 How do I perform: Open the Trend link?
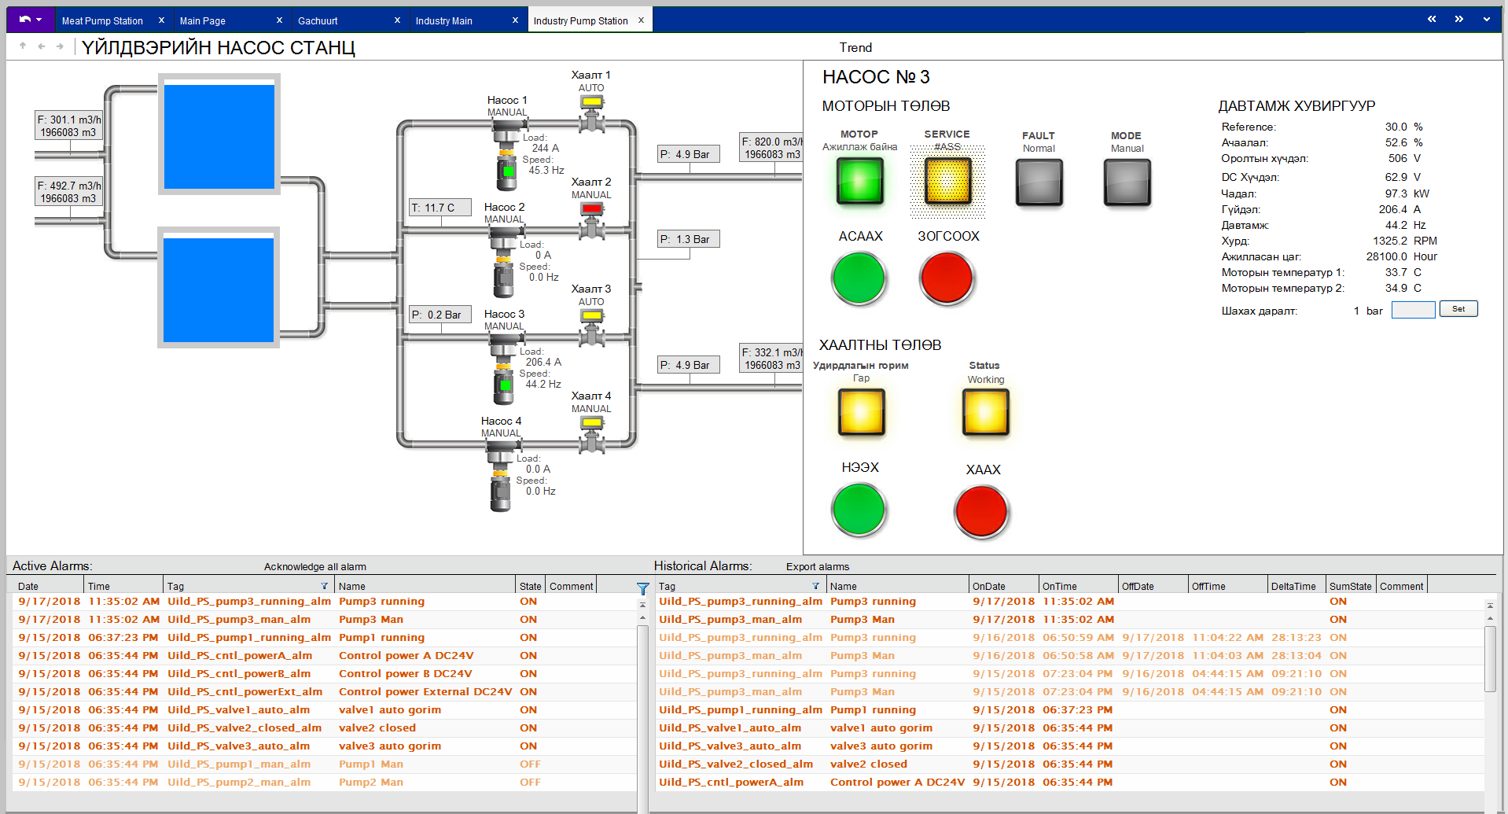[x=855, y=47]
